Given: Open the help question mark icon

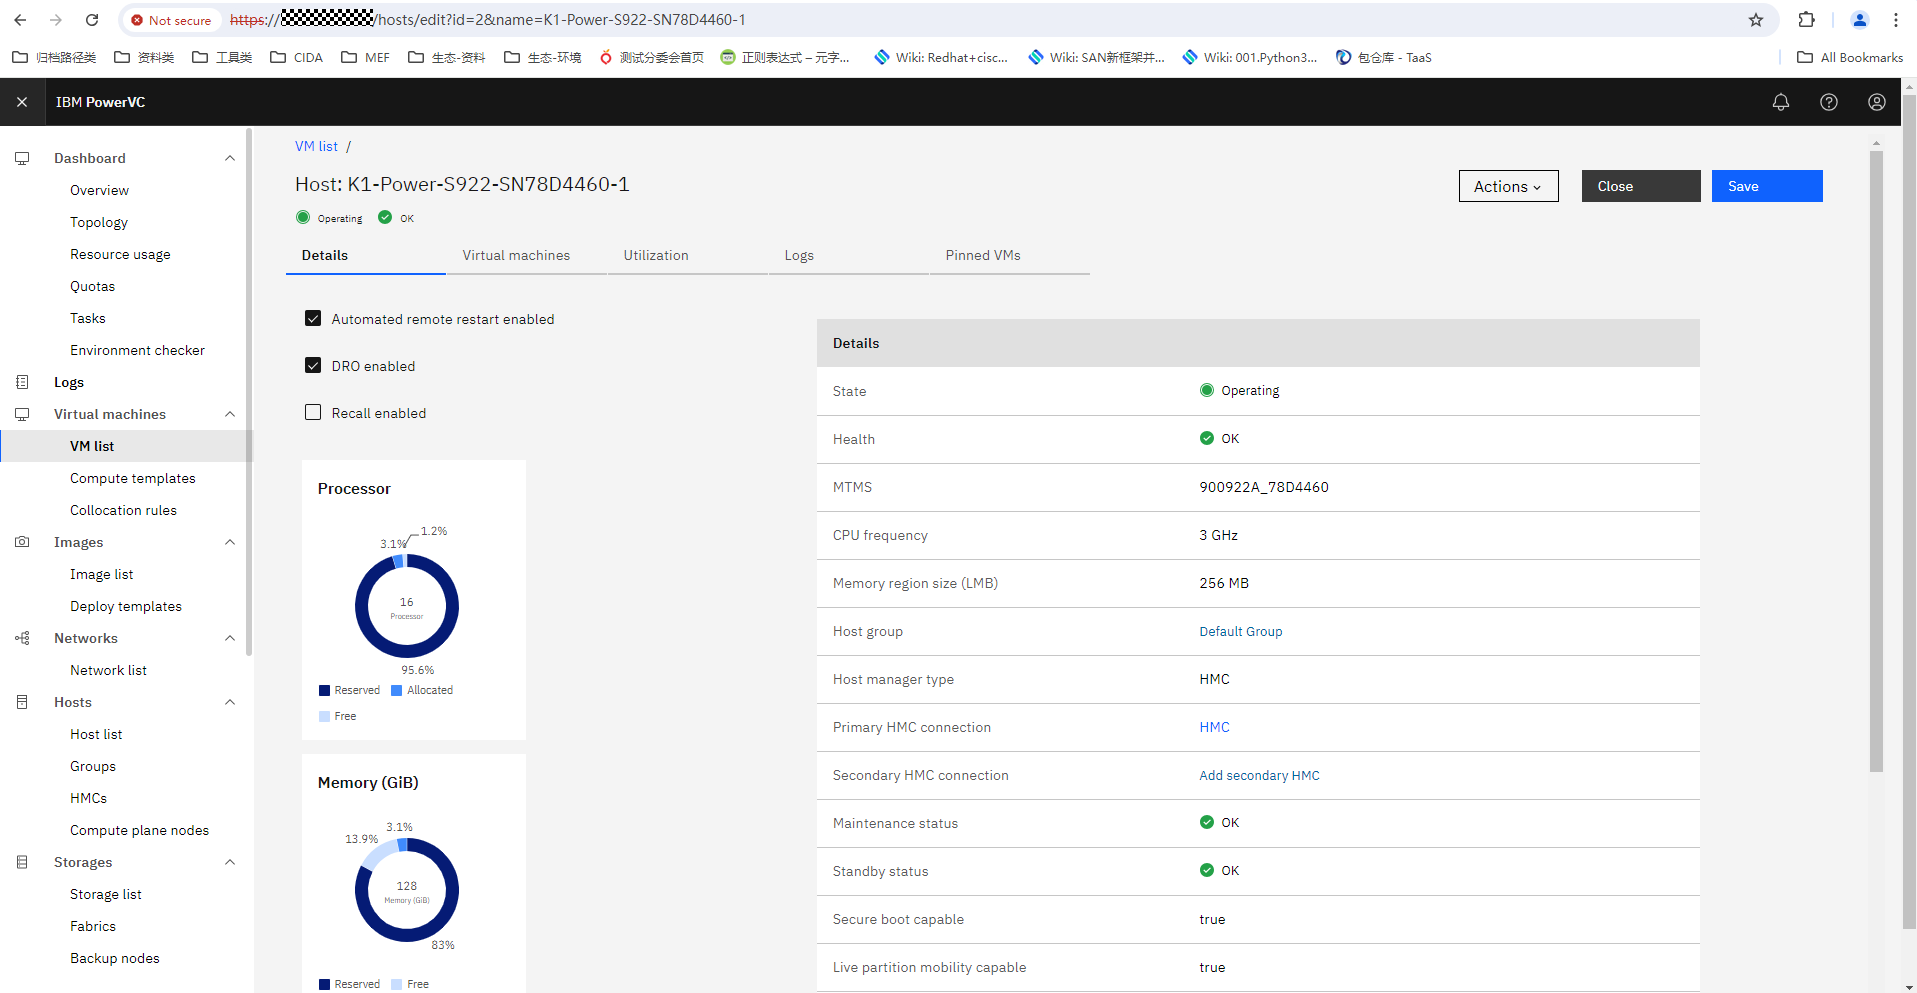Looking at the screenshot, I should pos(1829,102).
